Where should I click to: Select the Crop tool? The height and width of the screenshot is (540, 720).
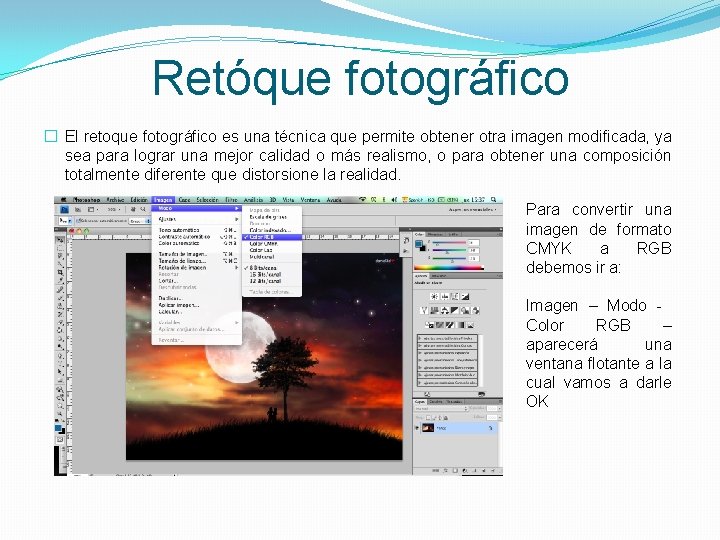click(x=60, y=272)
